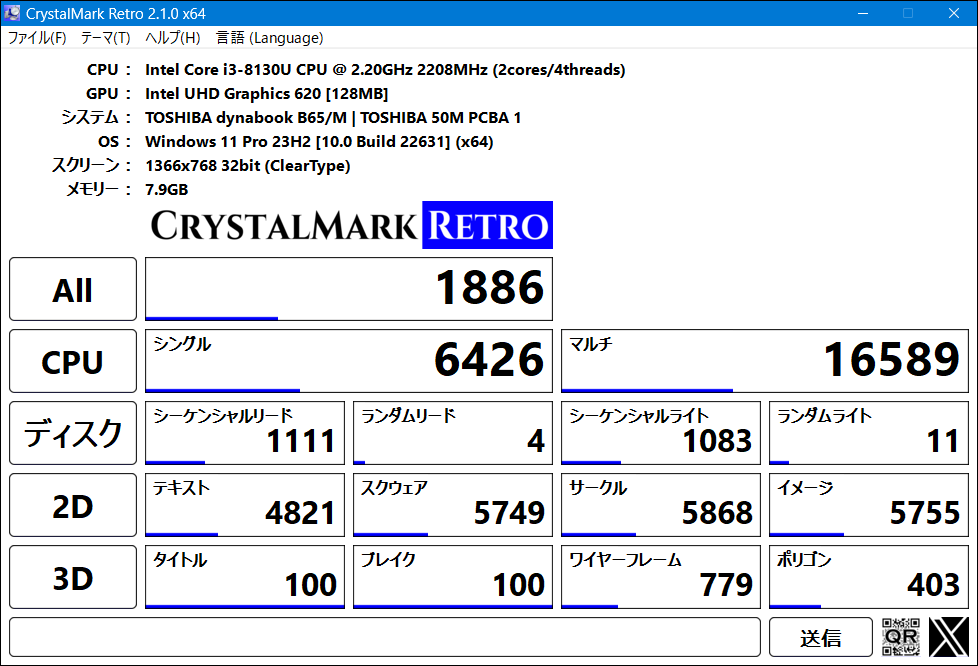Click the CrystalMark app icon in title bar
The width and height of the screenshot is (978, 666).
12,13
